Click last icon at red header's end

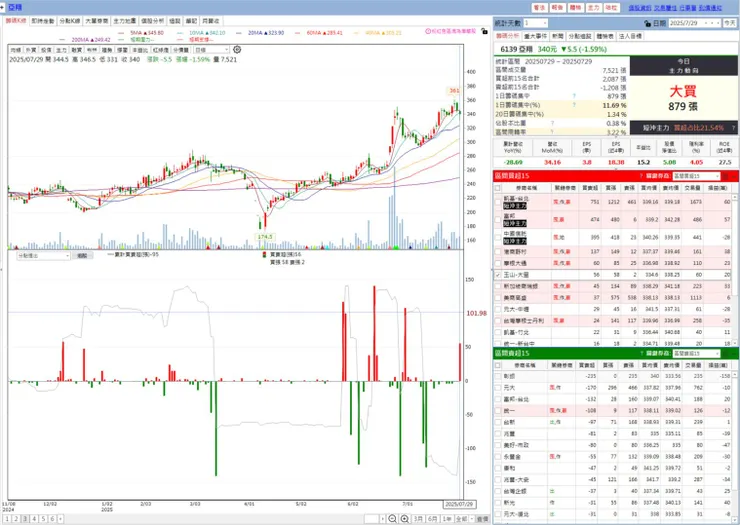[734, 176]
